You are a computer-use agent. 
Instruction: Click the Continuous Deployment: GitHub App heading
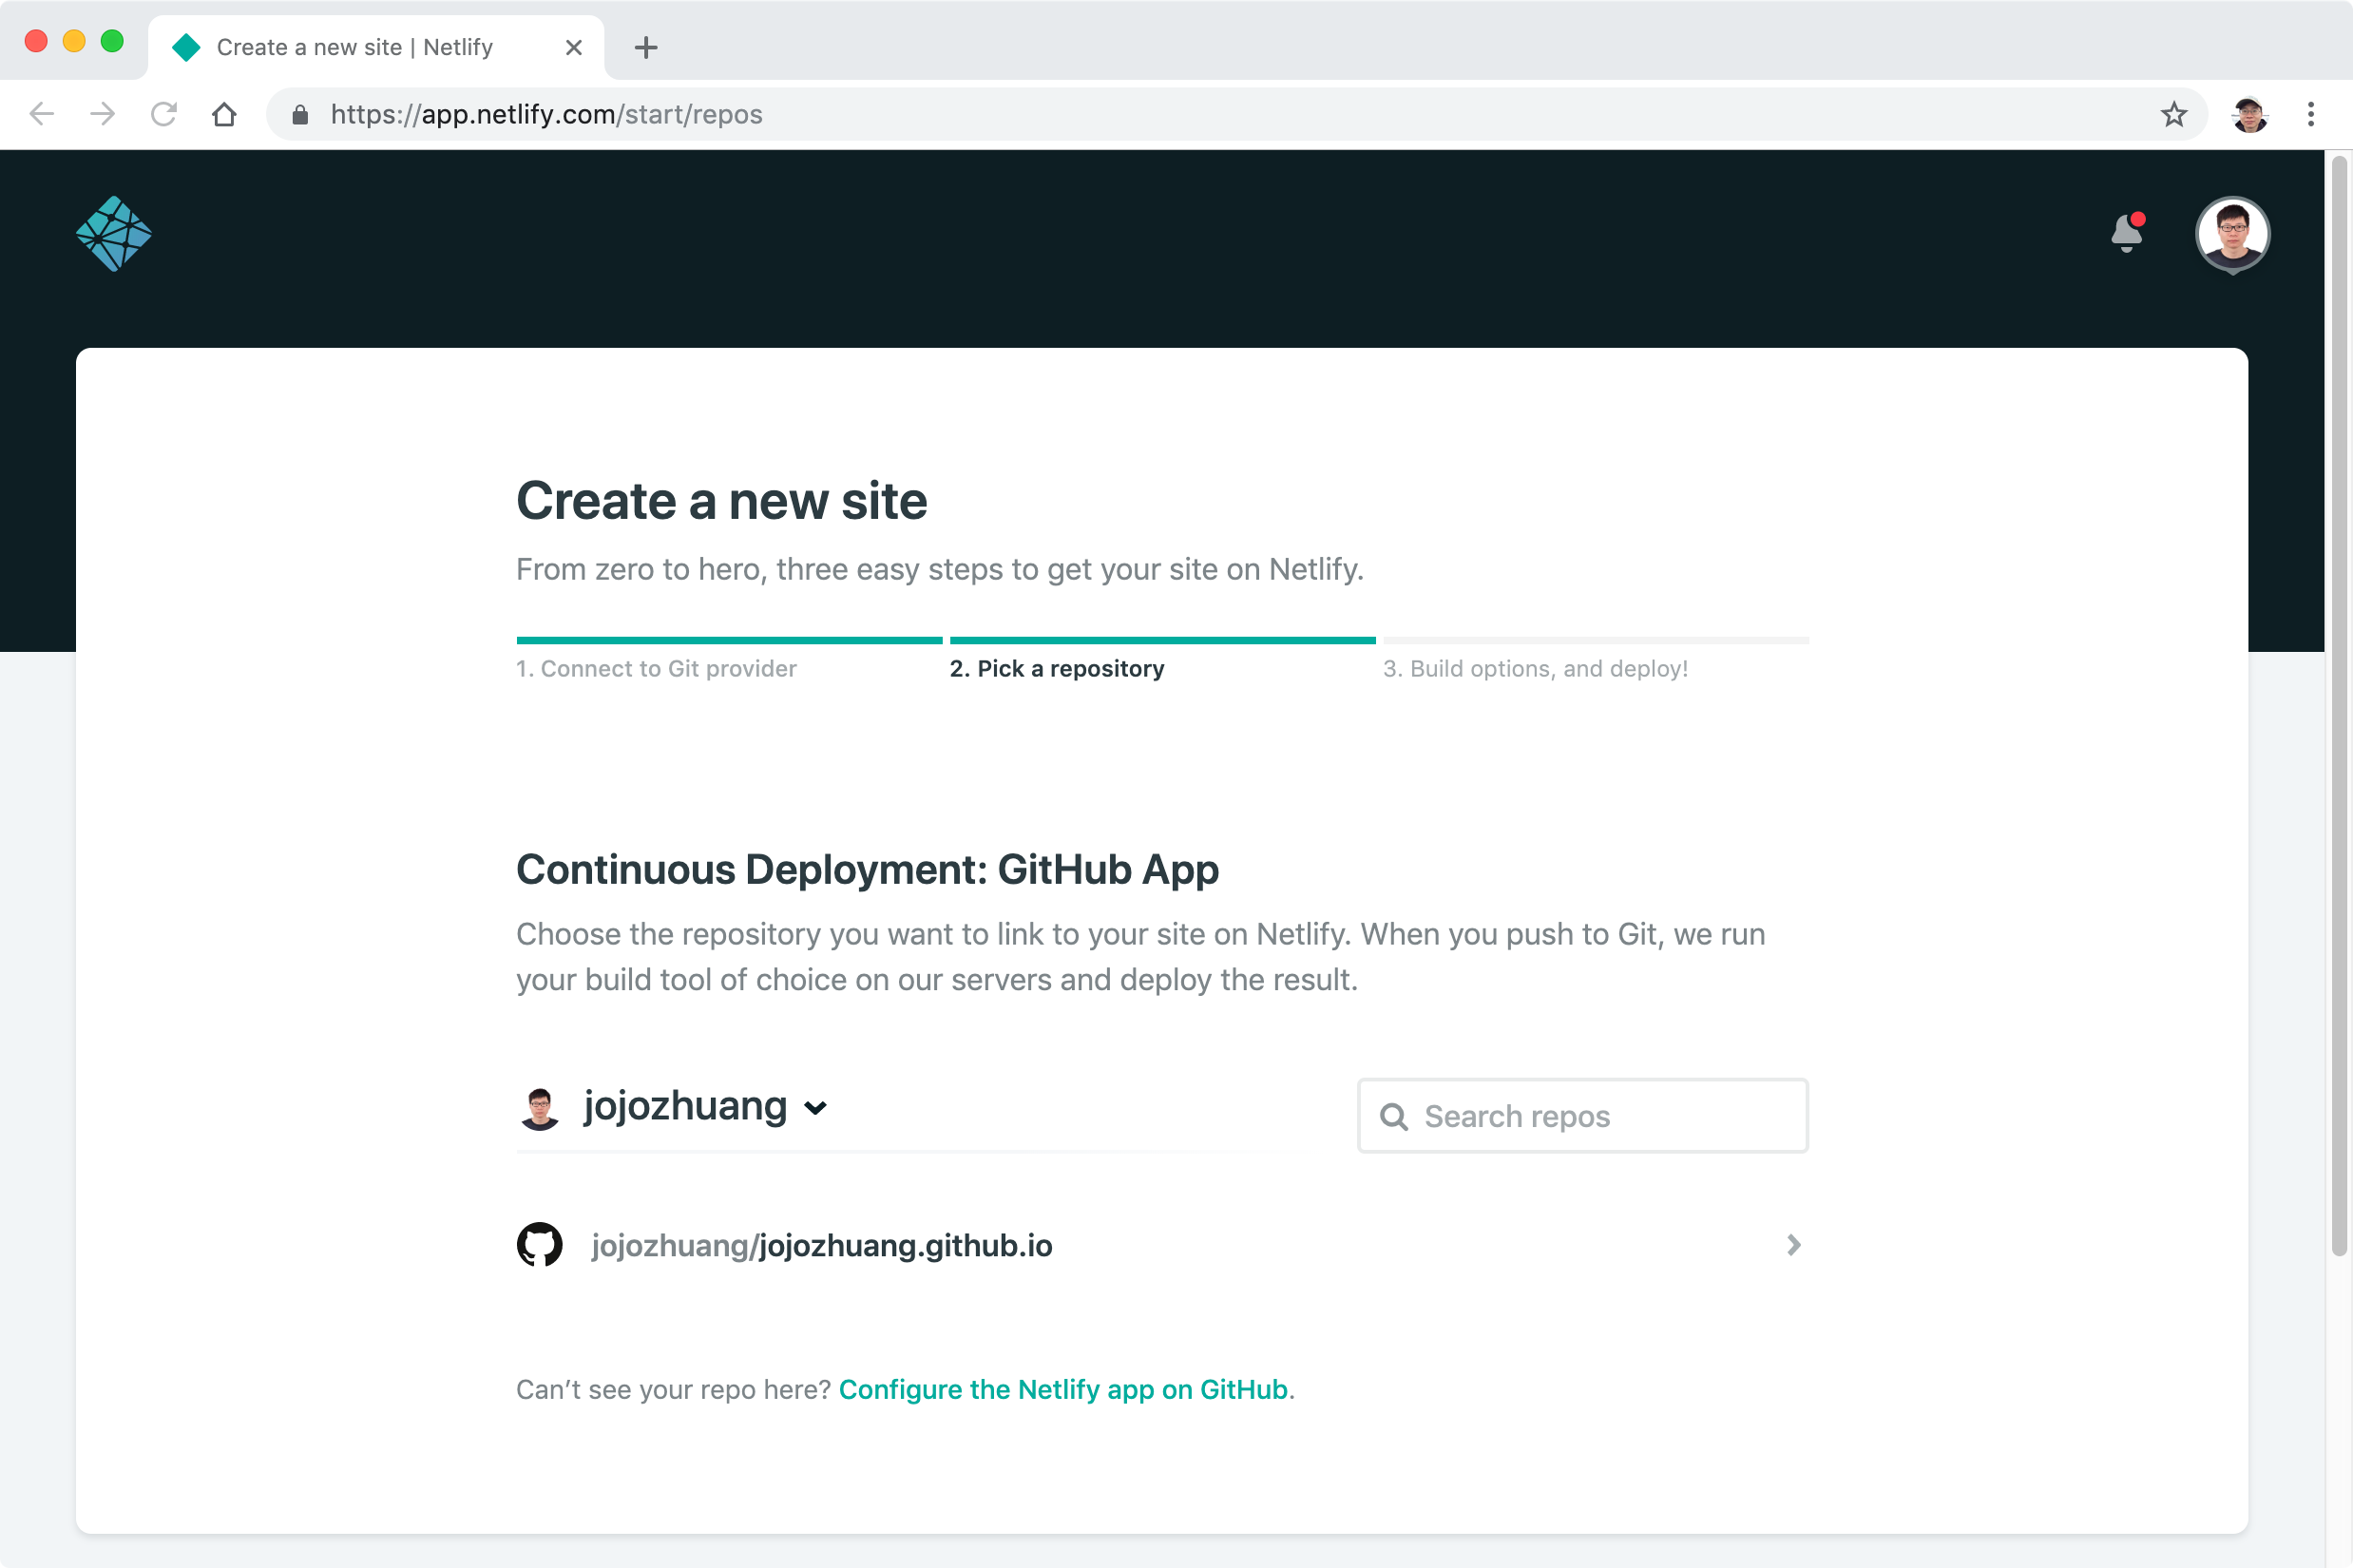(x=867, y=869)
